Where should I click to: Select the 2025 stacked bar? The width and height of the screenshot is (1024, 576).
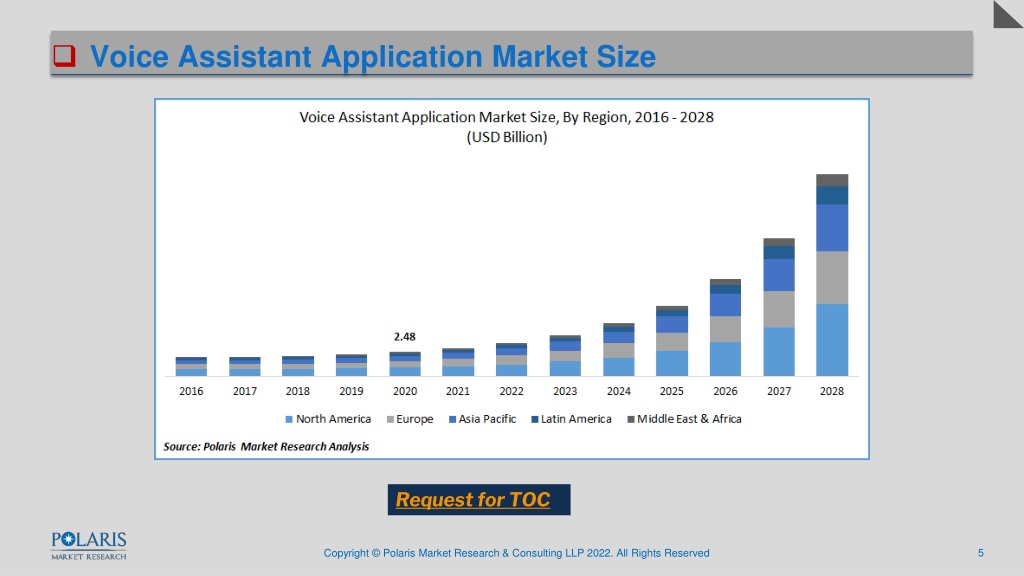[x=672, y=341]
